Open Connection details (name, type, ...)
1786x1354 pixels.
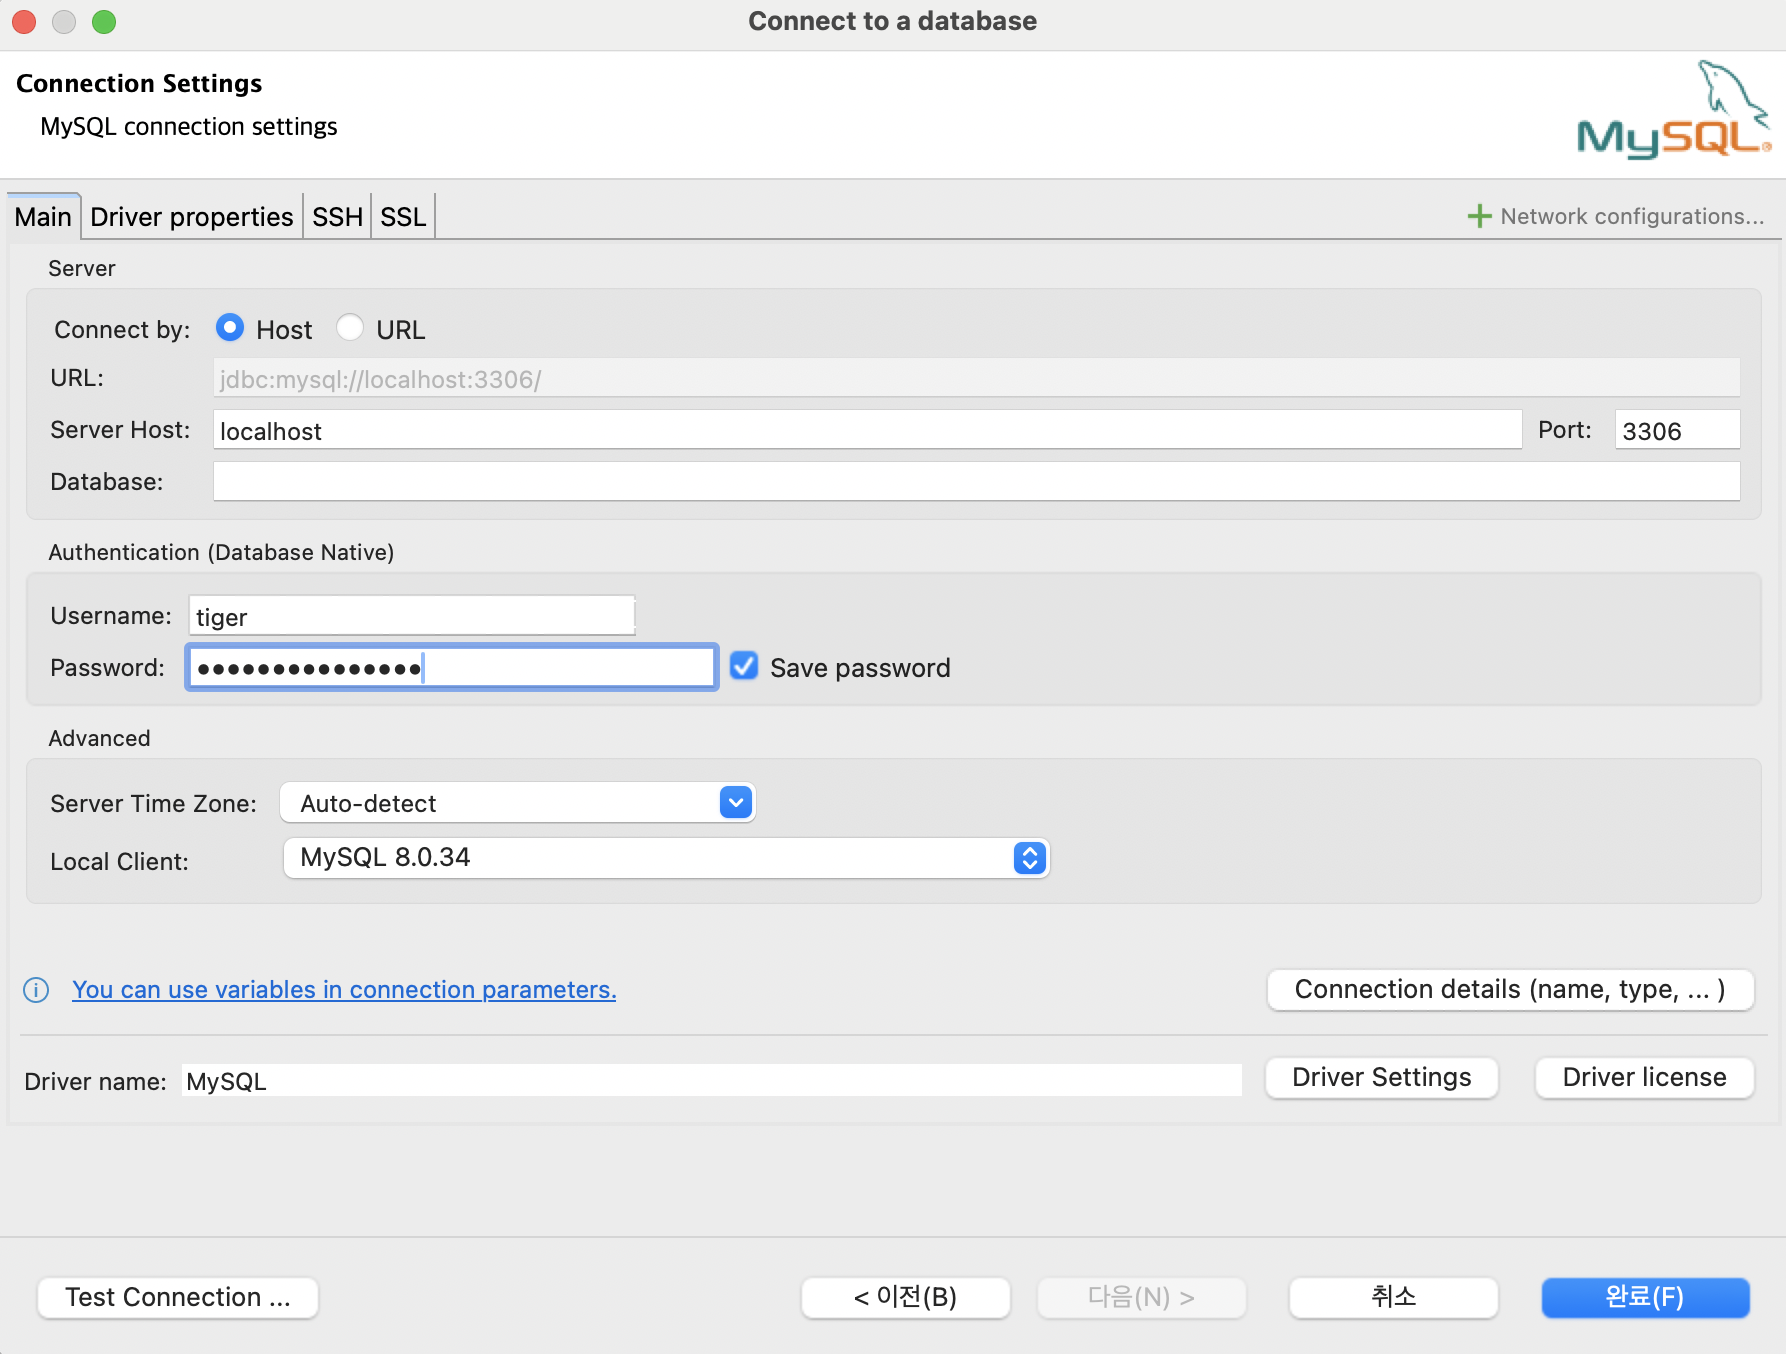1510,989
